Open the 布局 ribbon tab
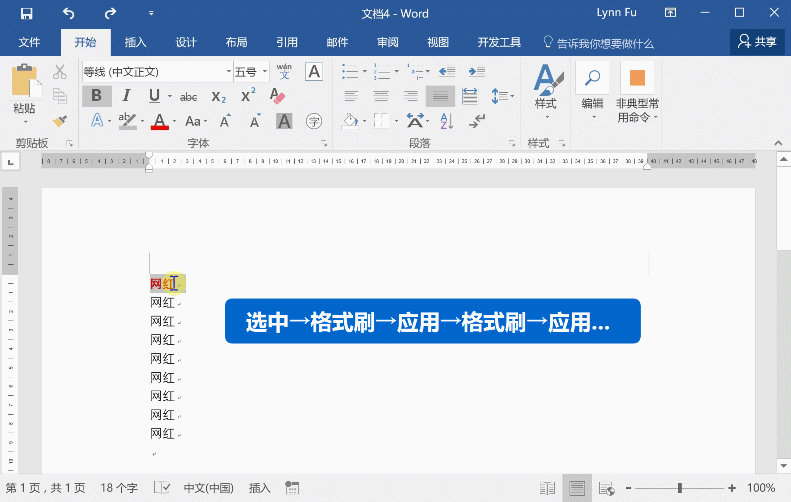The width and height of the screenshot is (791, 502). coord(237,42)
